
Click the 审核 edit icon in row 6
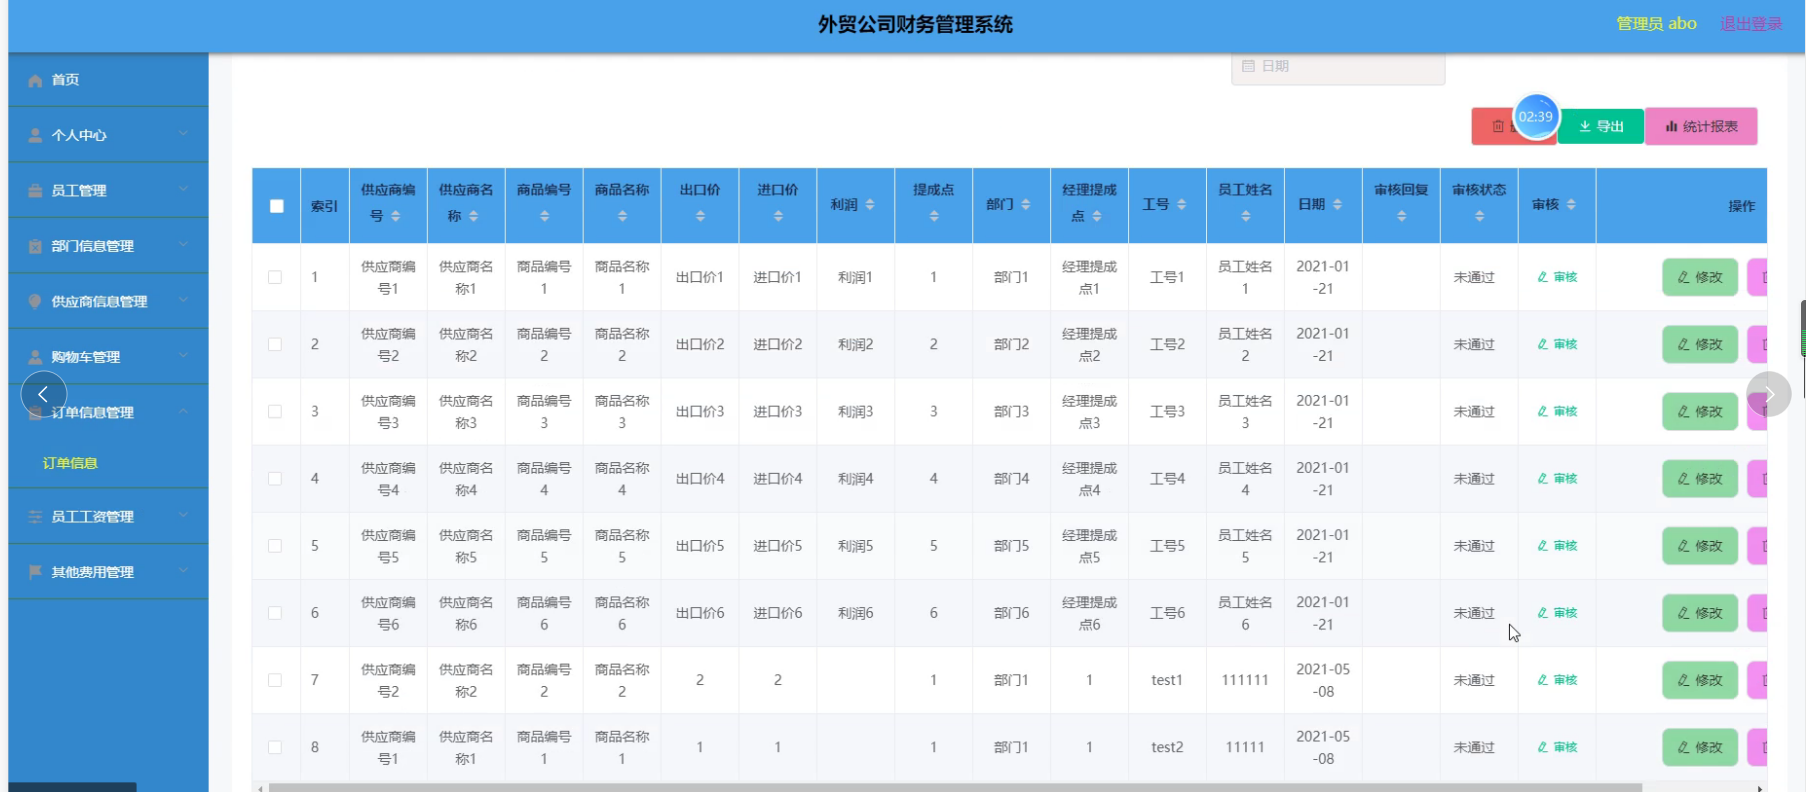point(1543,613)
